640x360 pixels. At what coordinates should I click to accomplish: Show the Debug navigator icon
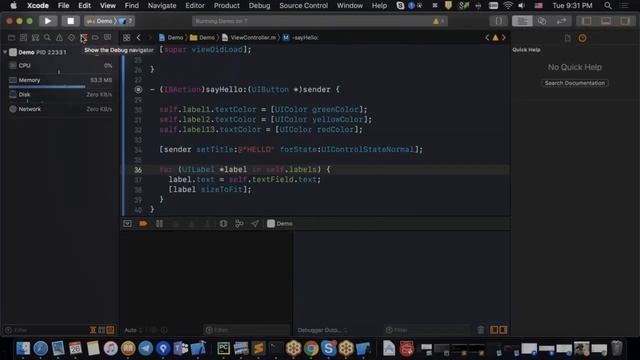tap(83, 38)
